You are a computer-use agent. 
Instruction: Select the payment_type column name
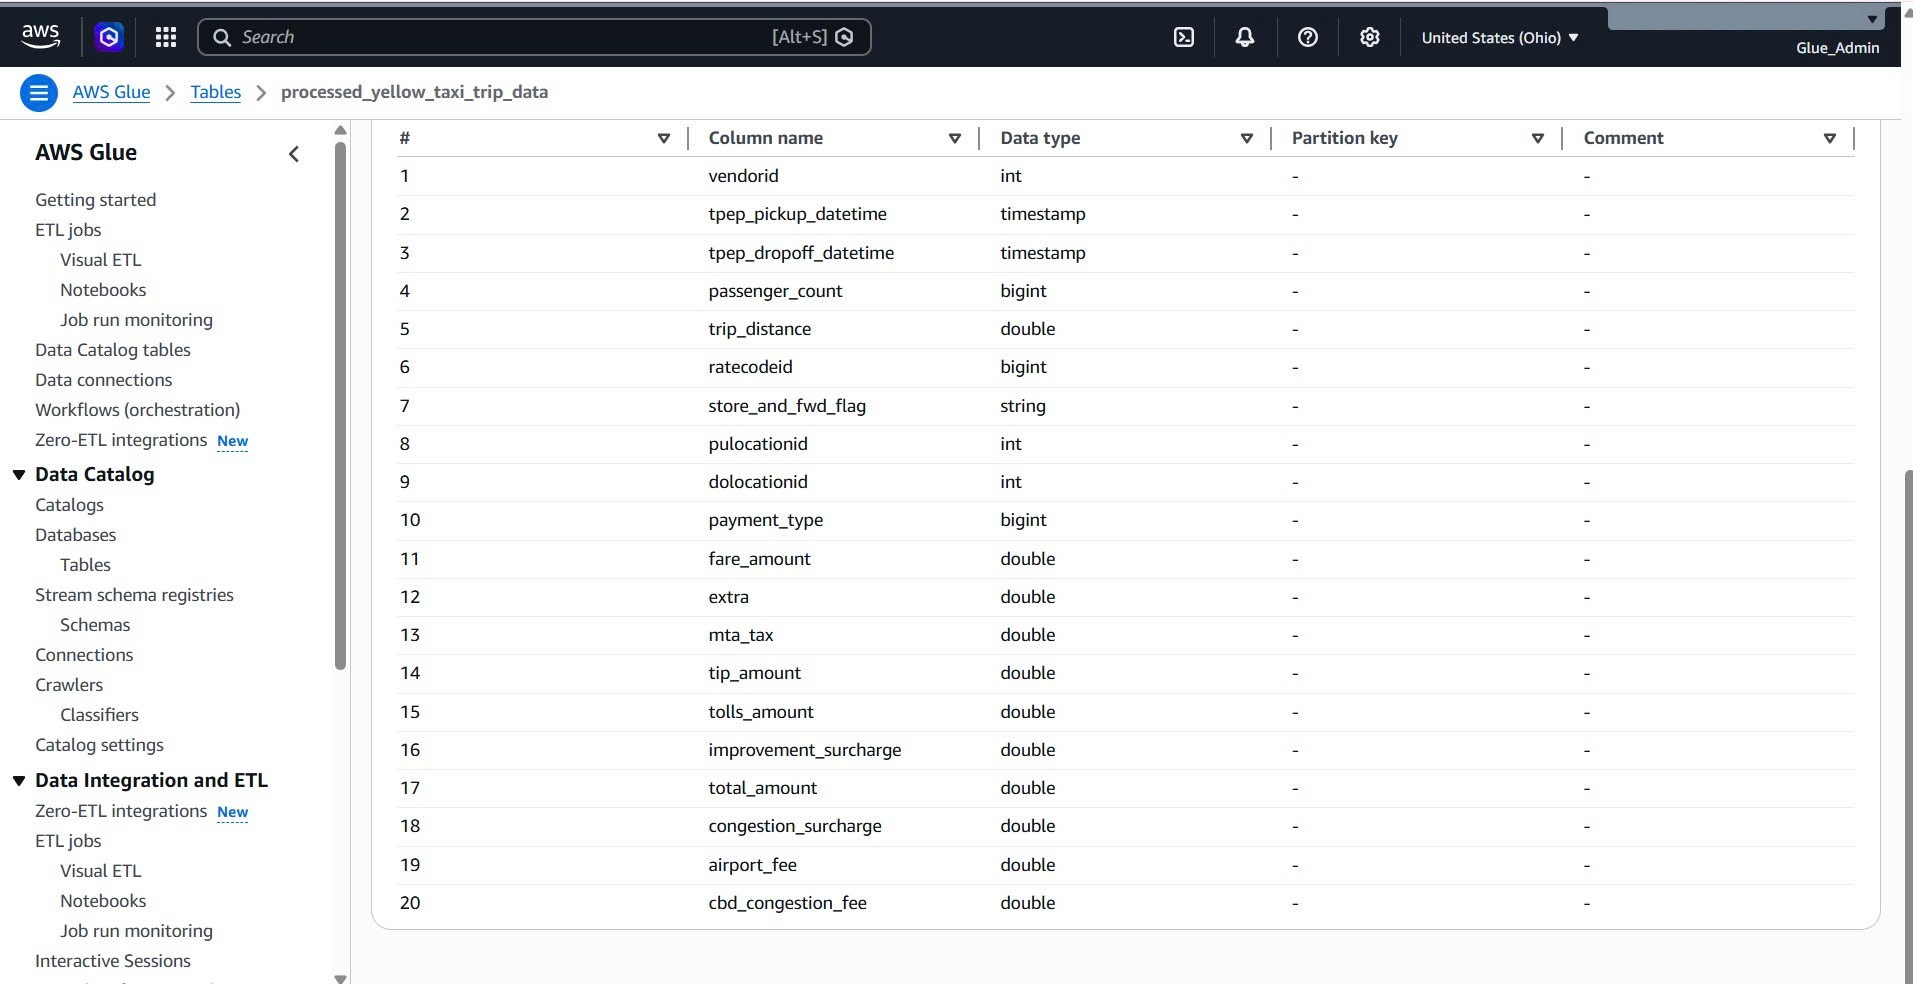[x=765, y=520]
